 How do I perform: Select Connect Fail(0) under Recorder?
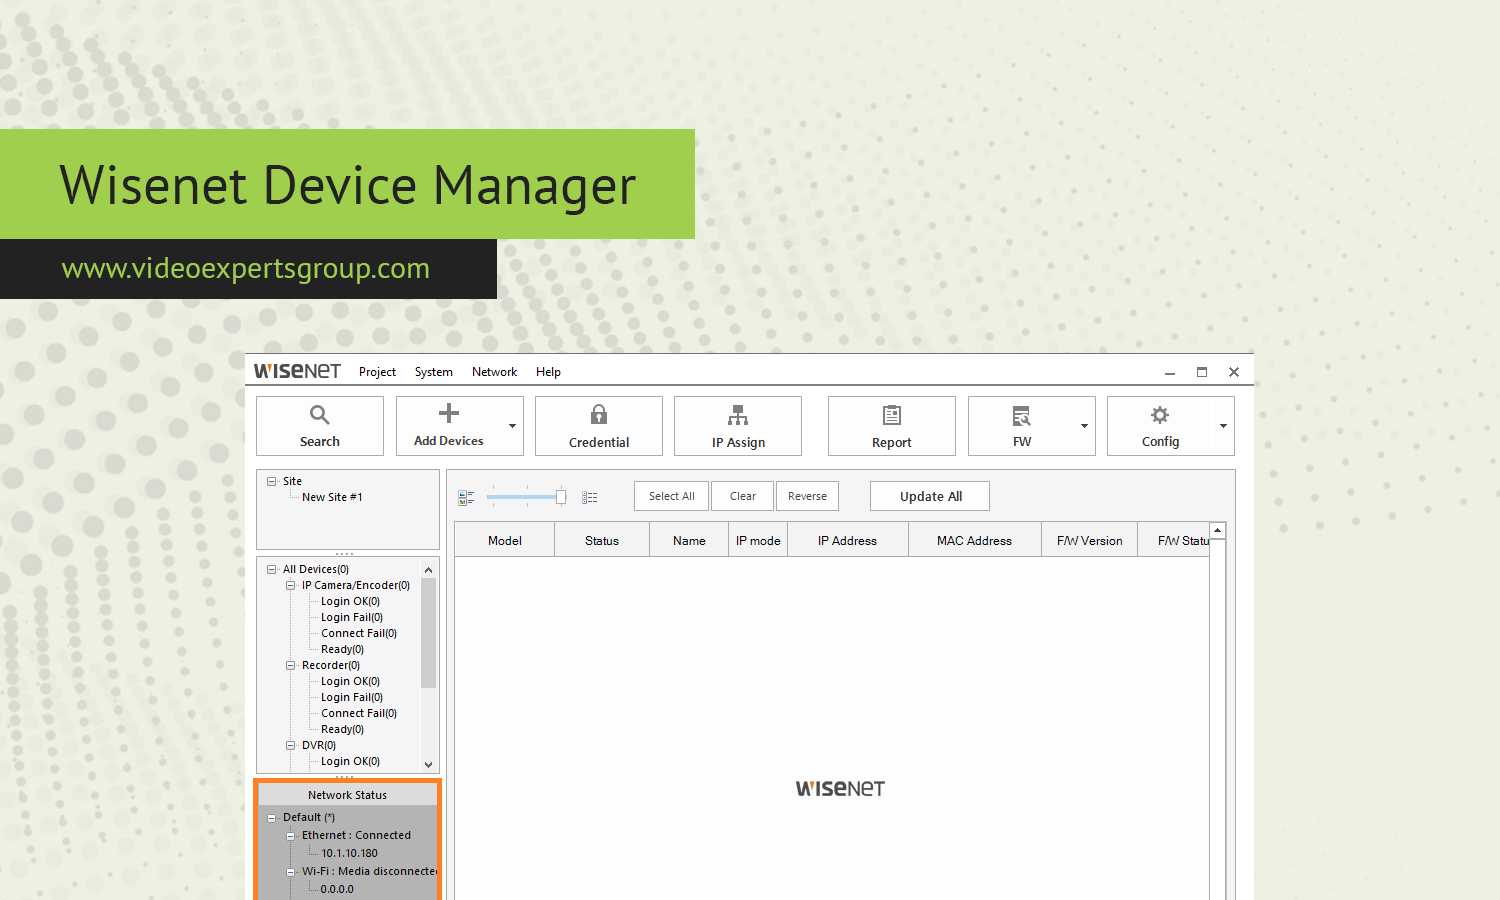(x=358, y=713)
